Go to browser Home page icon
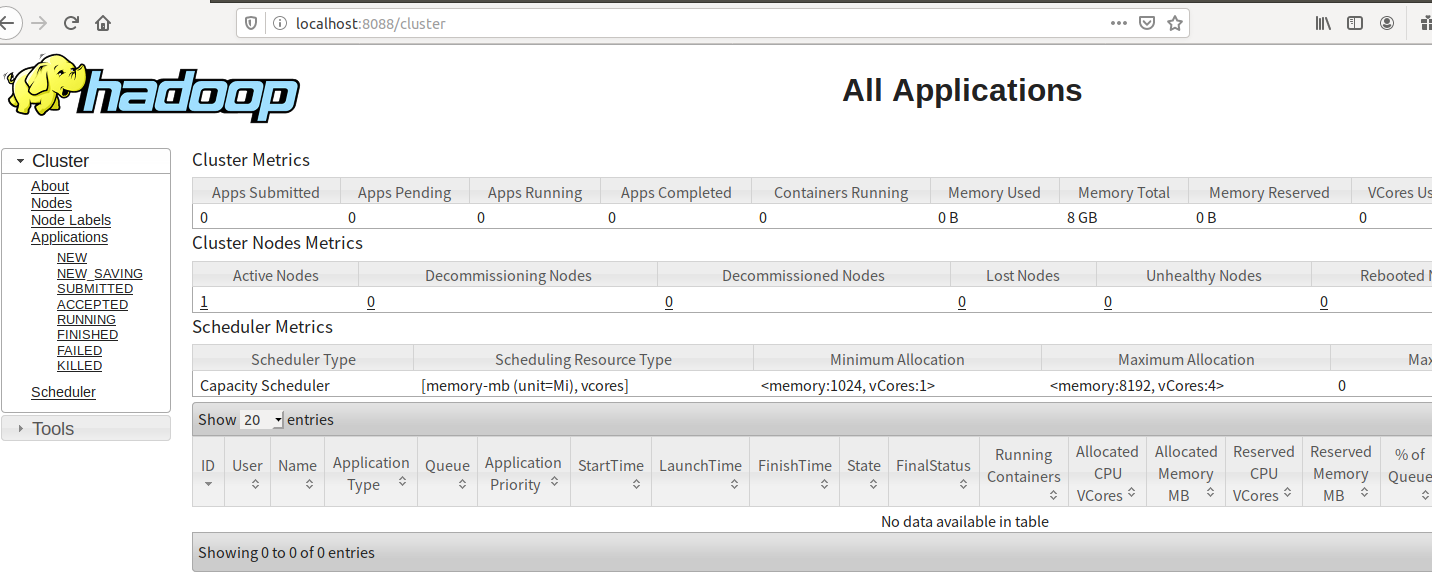 click(103, 23)
